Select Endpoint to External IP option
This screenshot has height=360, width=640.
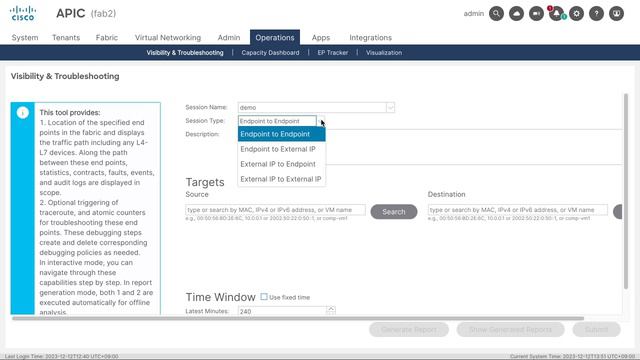(x=282, y=149)
